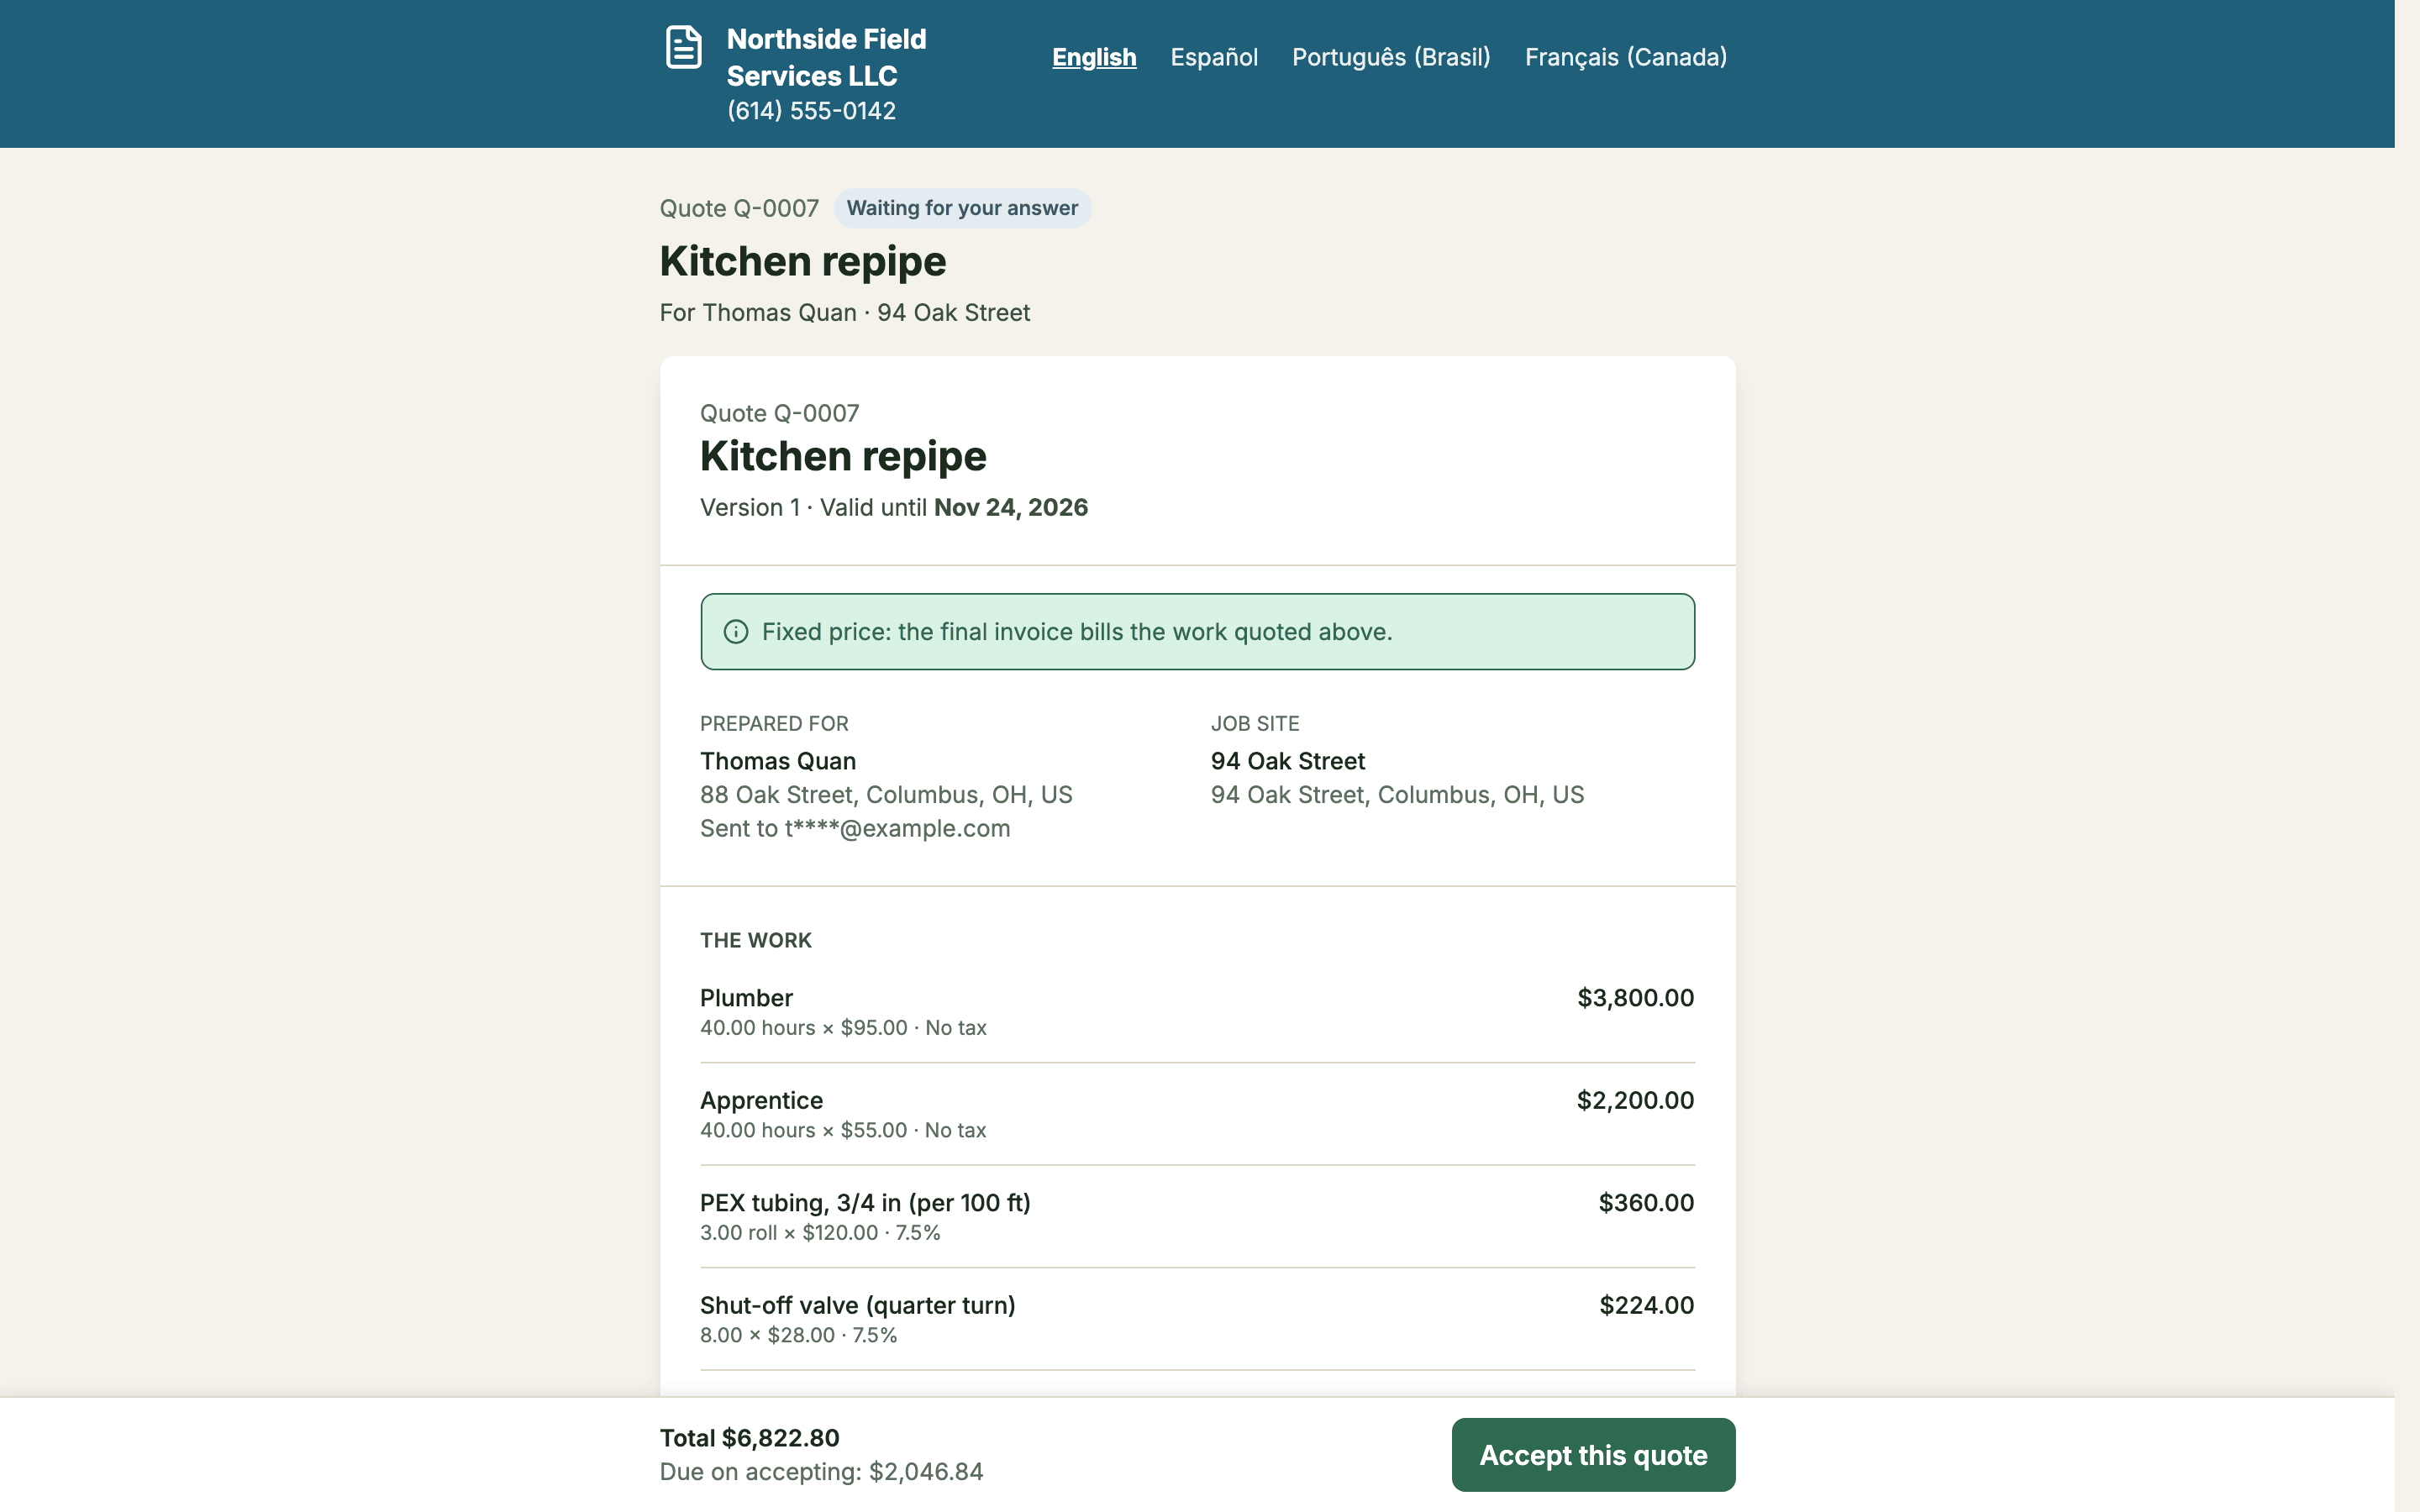Image resolution: width=2420 pixels, height=1512 pixels.
Task: Click the Plumber line item
Action: tap(1197, 1012)
